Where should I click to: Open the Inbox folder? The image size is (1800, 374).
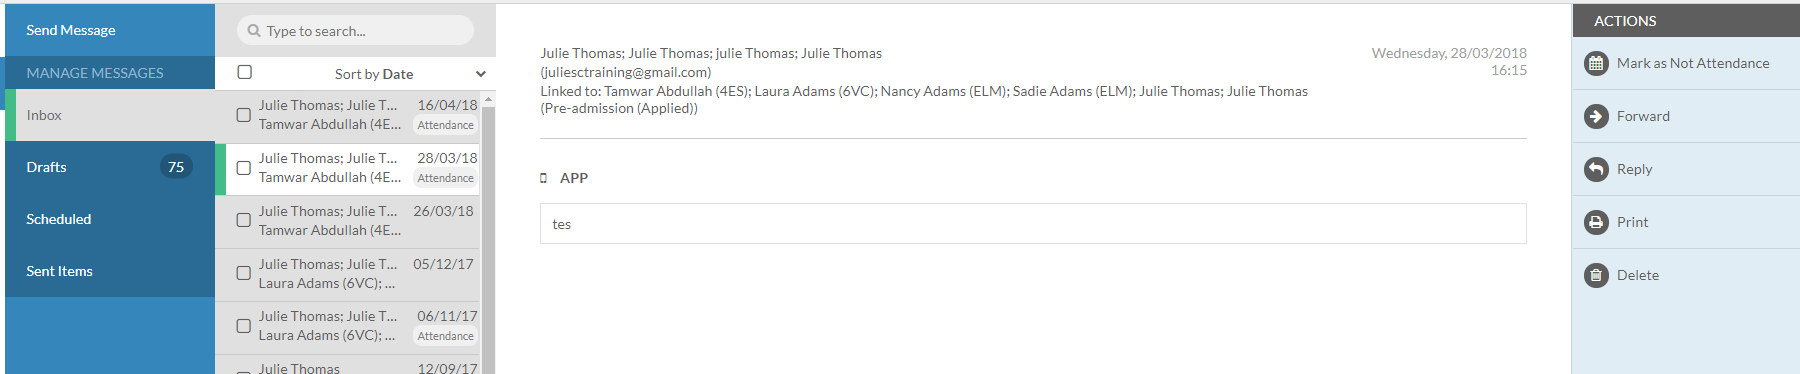click(110, 115)
